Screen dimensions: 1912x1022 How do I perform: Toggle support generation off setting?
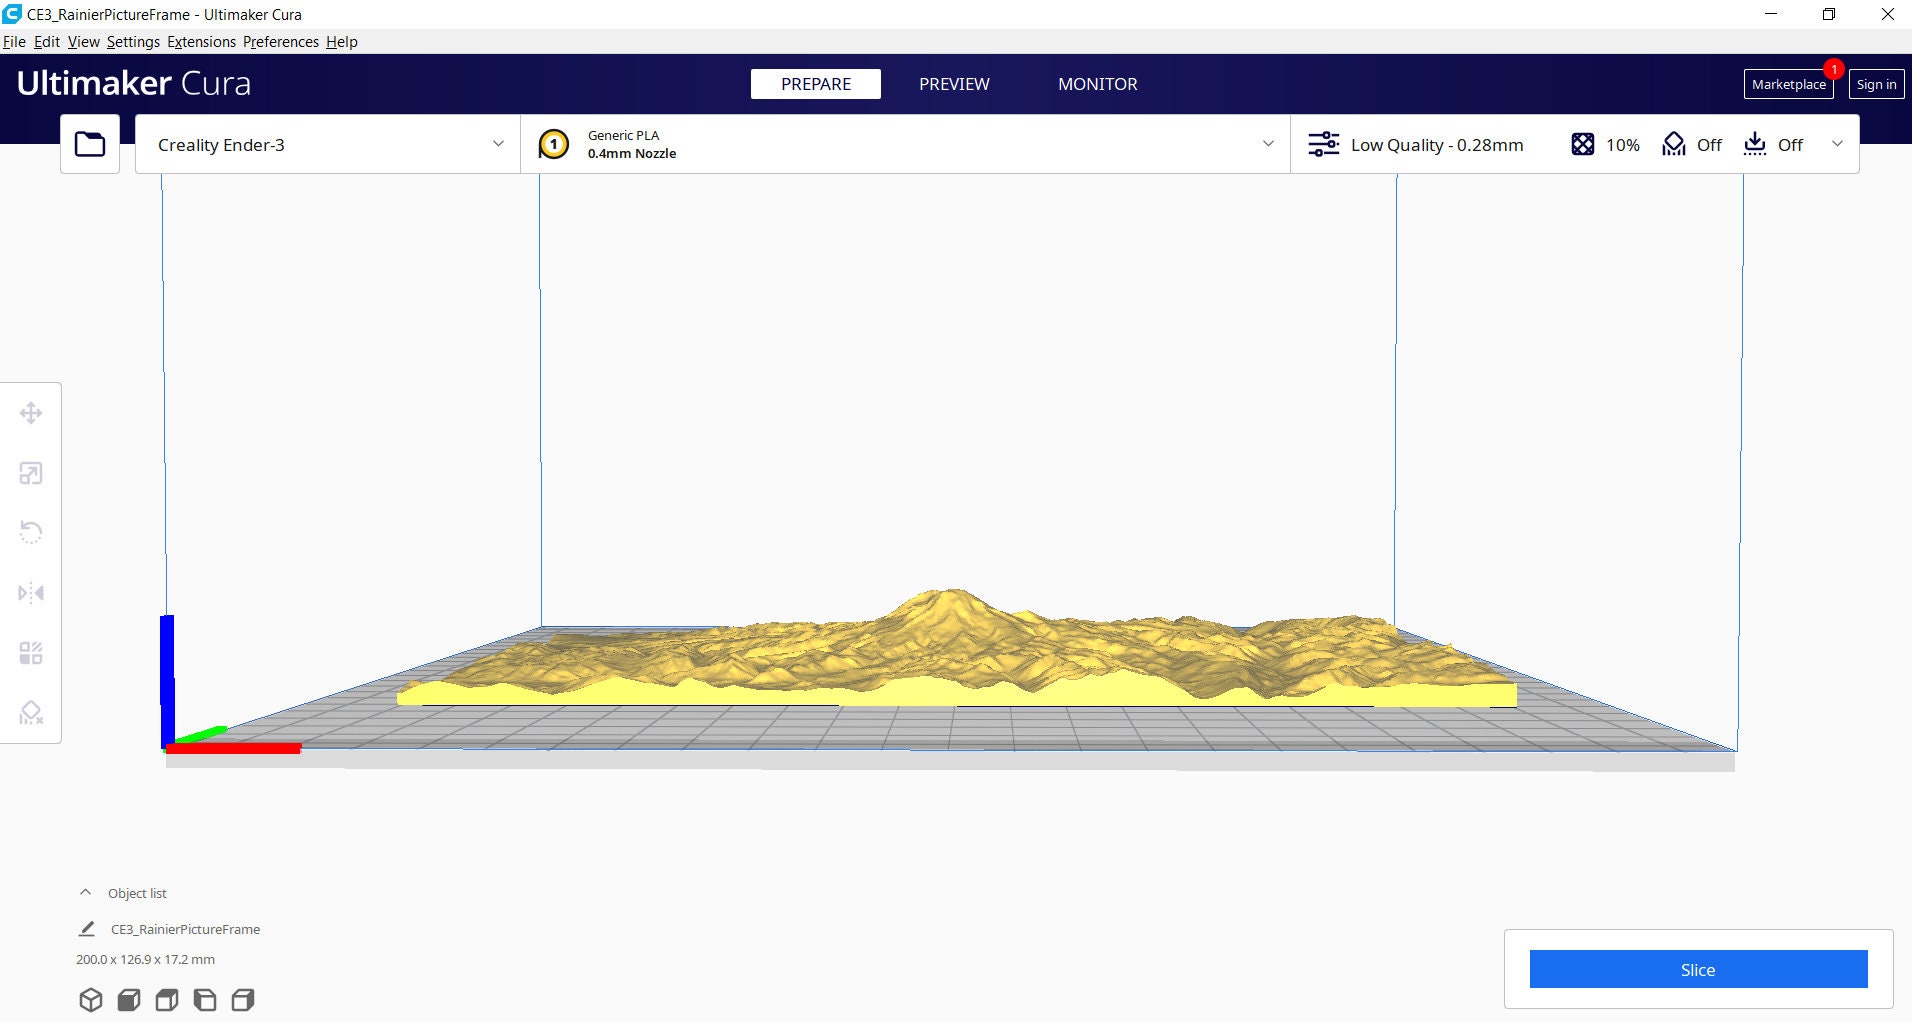1692,145
